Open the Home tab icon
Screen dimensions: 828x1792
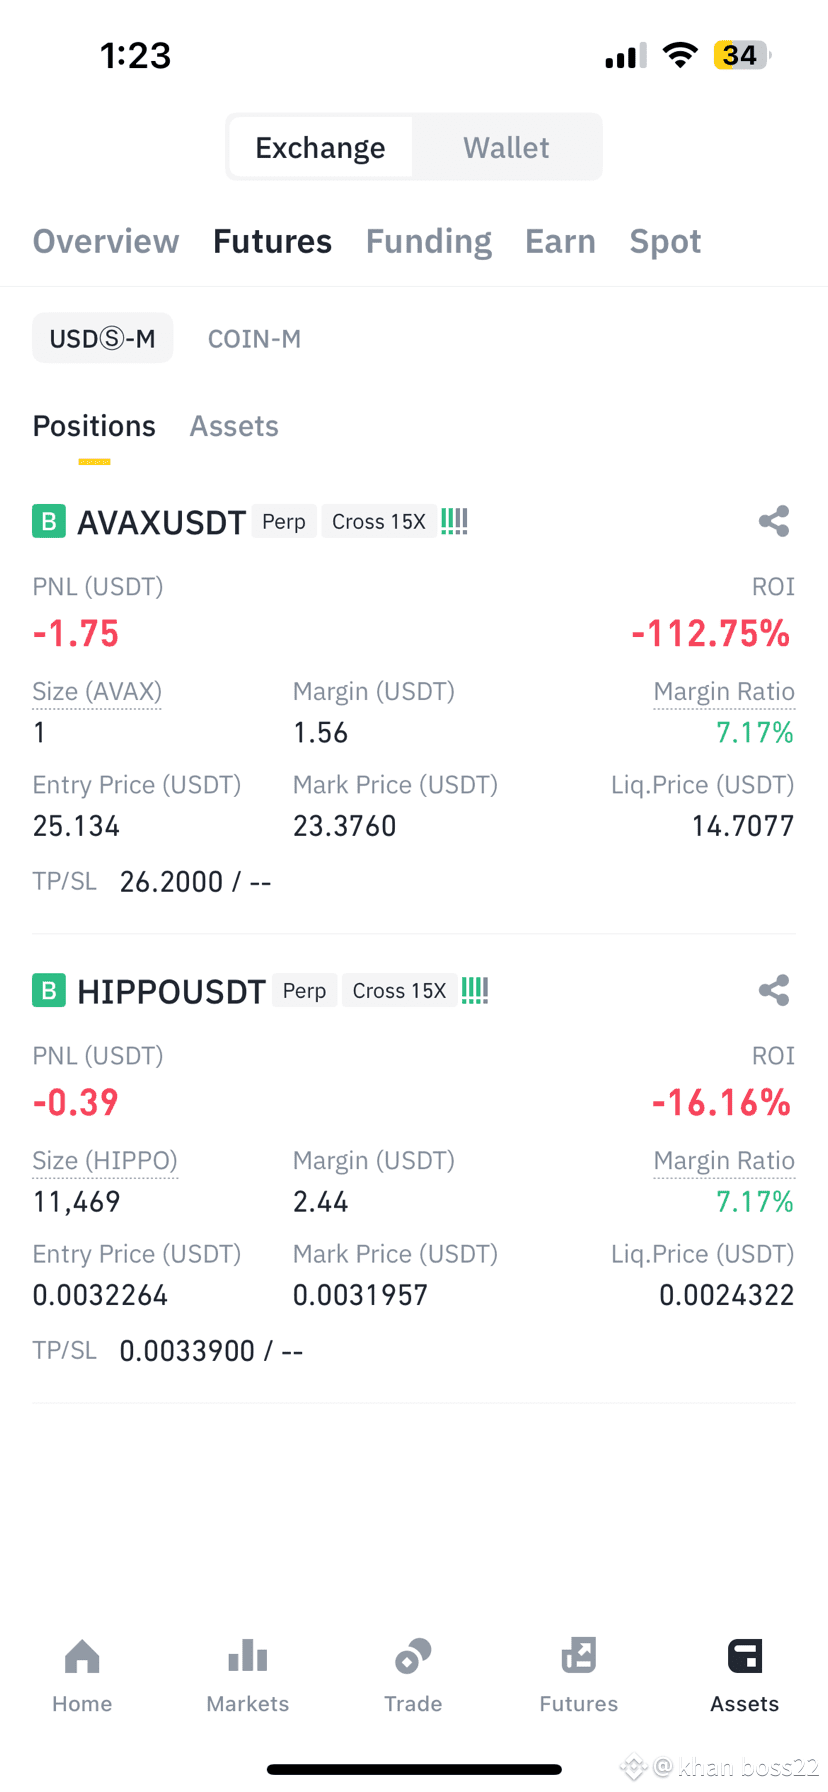82,1657
